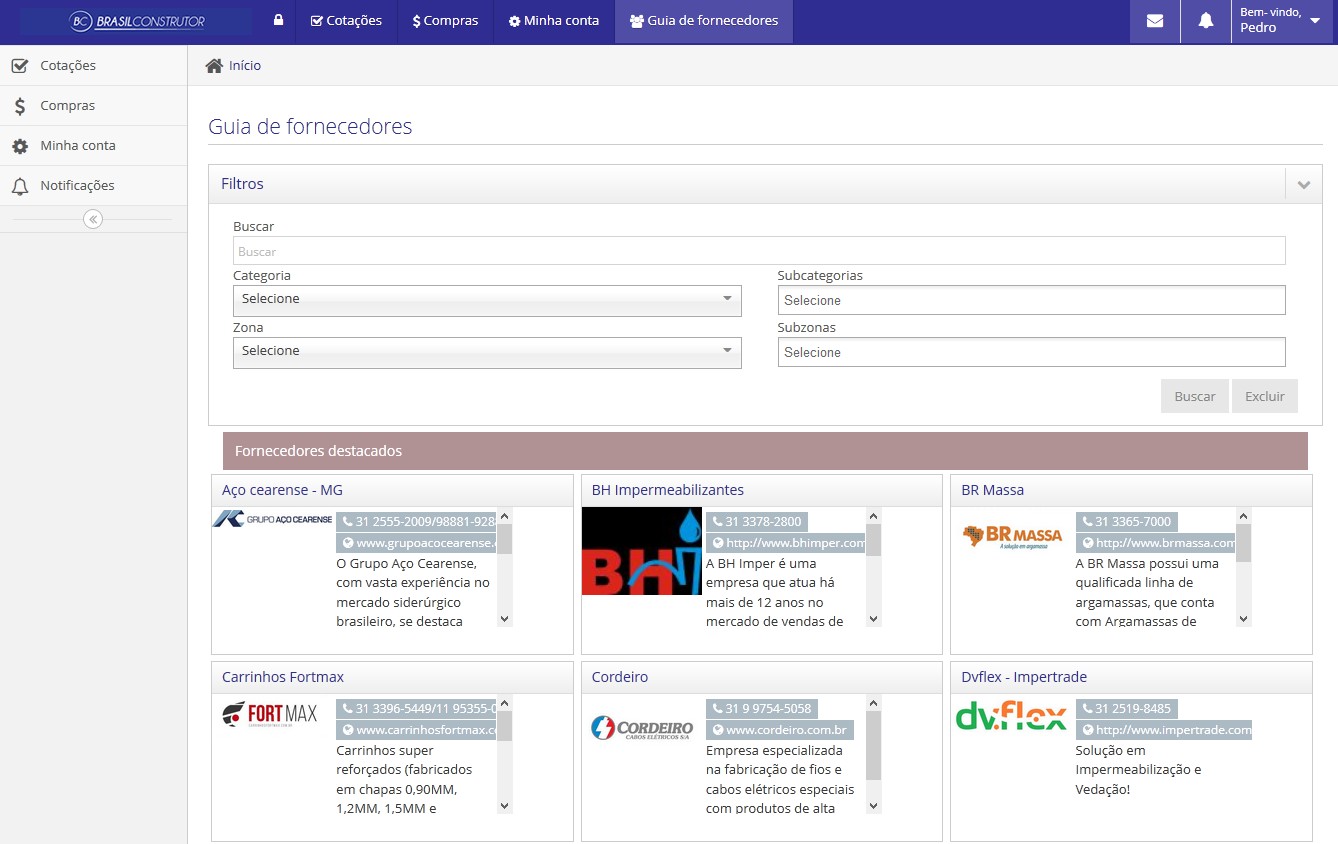Click Fortmax logo image
This screenshot has height=844, width=1338.
point(270,715)
